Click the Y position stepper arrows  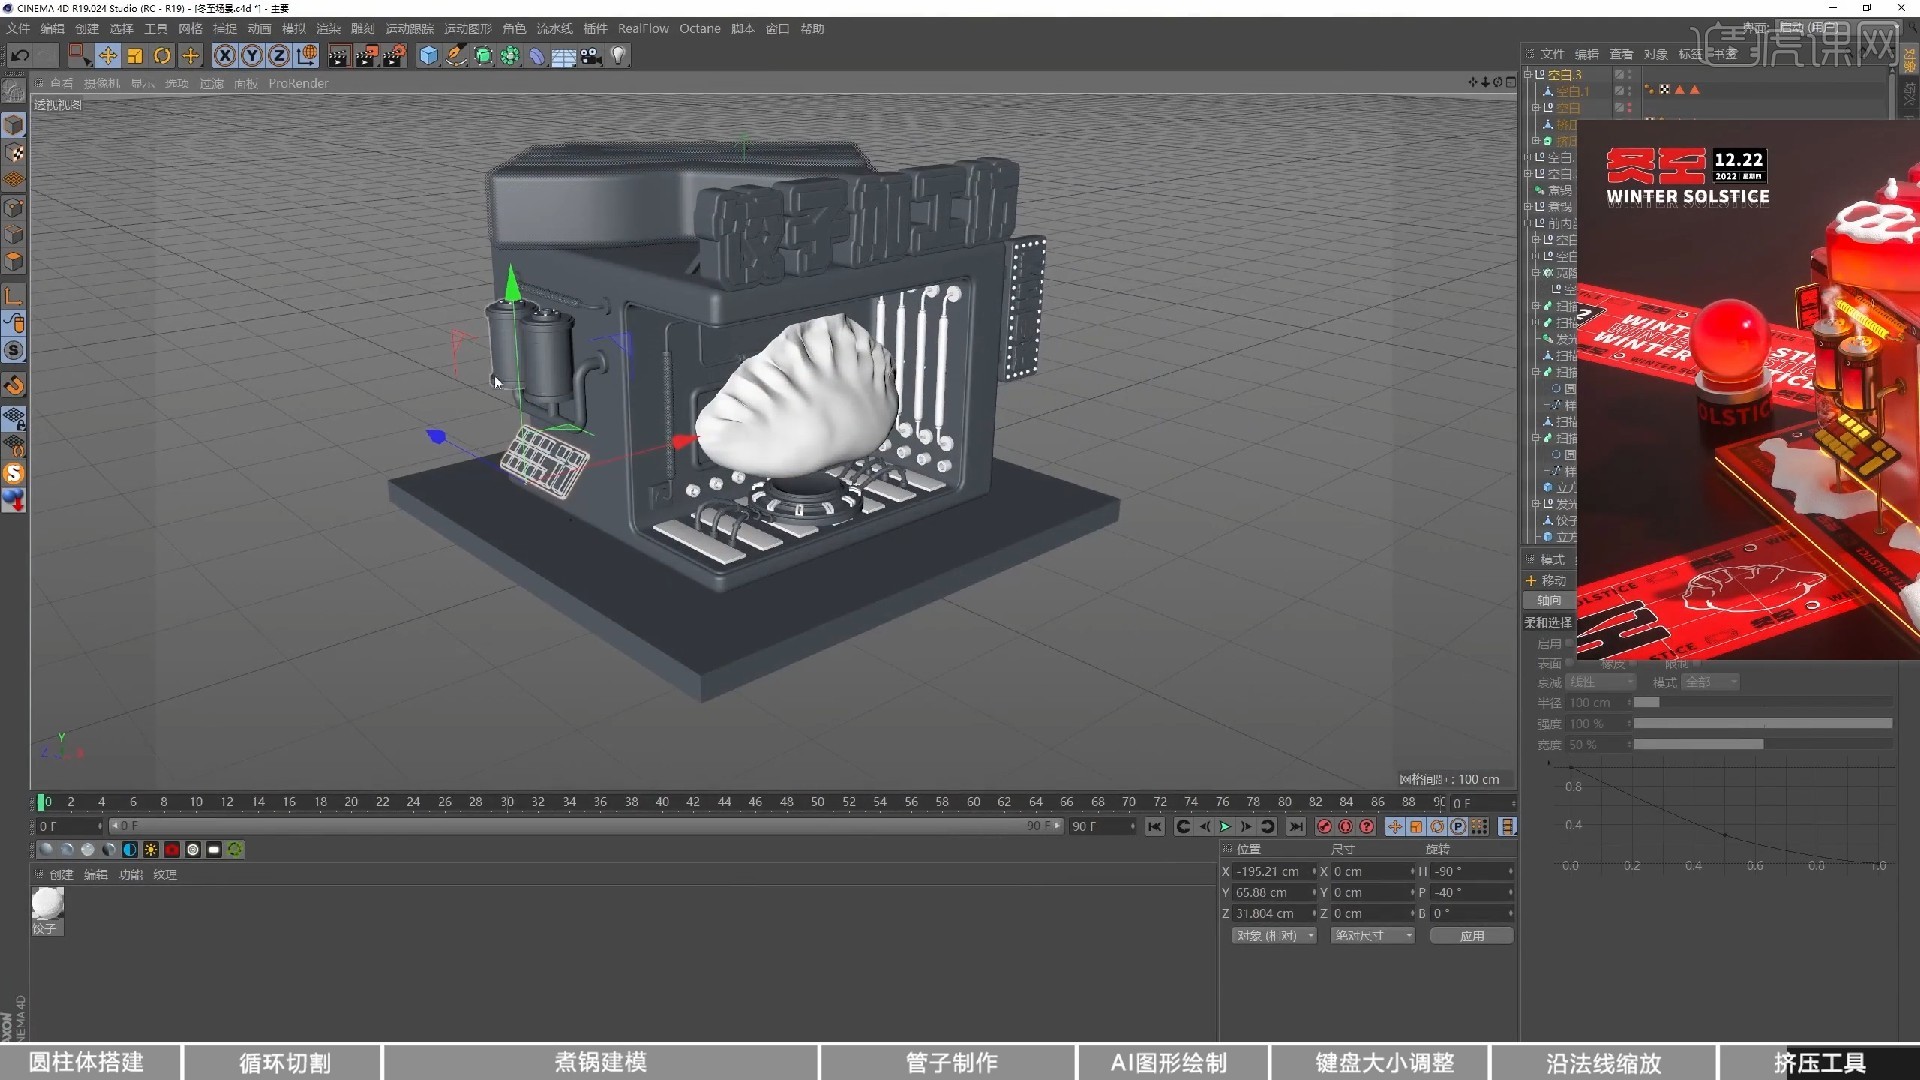tap(1314, 893)
